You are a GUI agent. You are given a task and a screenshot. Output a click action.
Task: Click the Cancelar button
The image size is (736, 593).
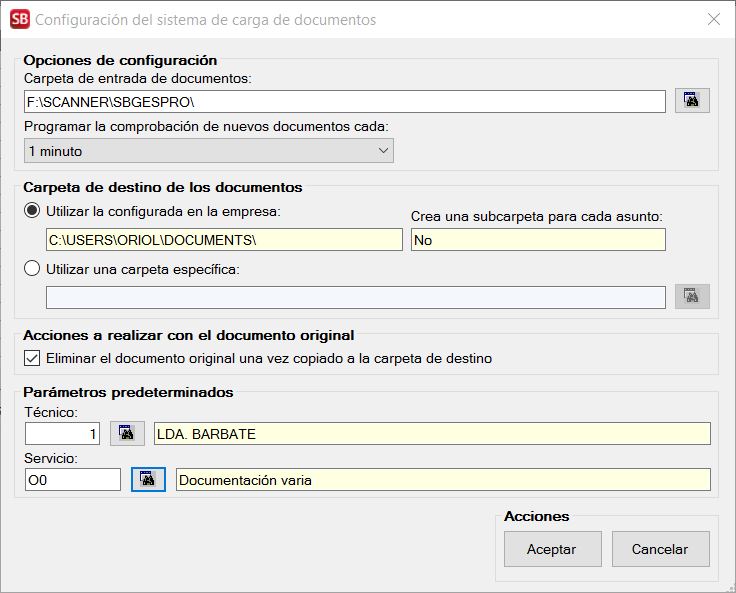[x=660, y=549]
